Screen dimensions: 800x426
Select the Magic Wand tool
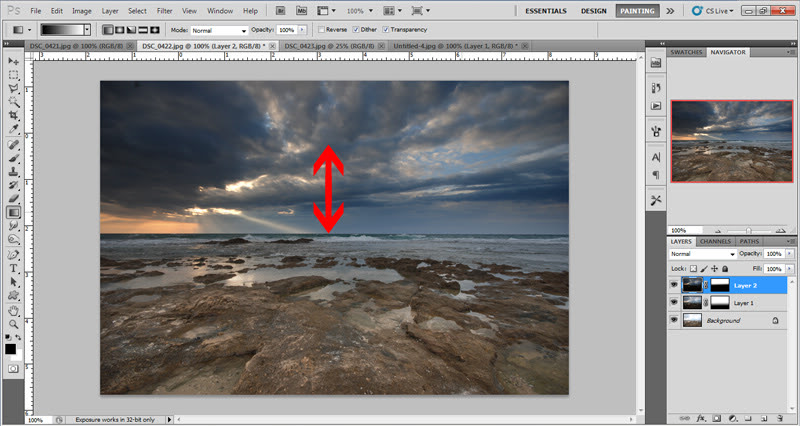pos(13,103)
